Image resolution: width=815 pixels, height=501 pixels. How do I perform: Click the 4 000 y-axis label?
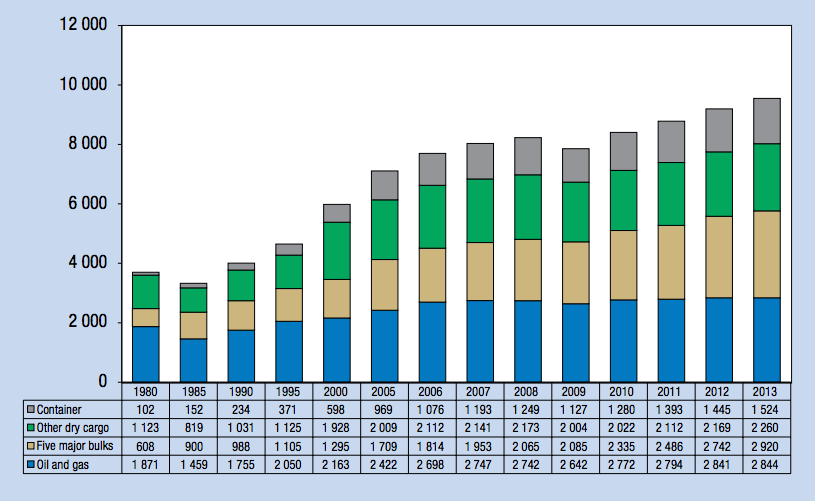point(87,262)
